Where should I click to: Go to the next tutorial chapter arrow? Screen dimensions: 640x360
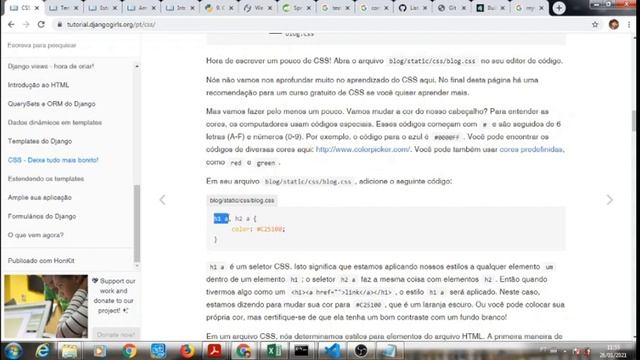tap(609, 200)
